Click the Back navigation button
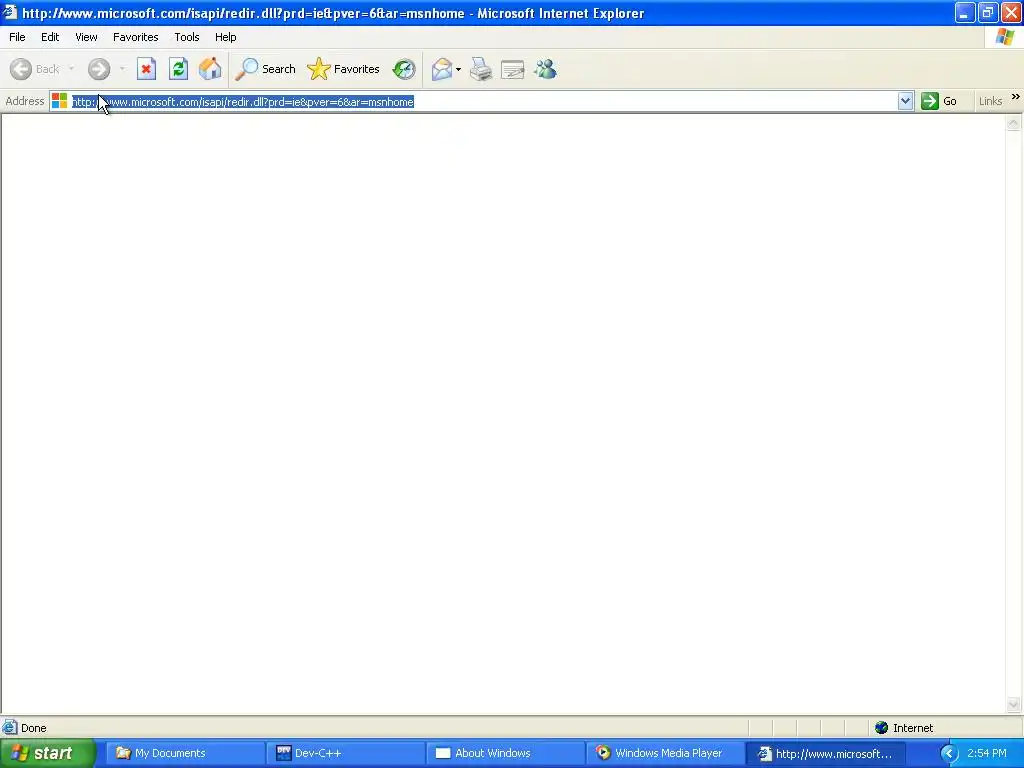 [34, 69]
